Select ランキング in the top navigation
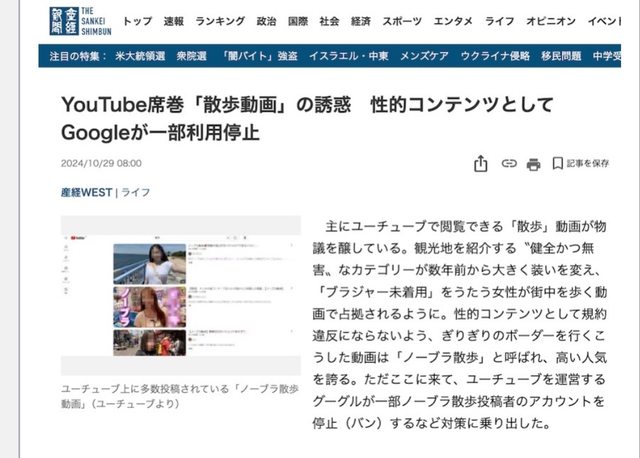This screenshot has width=640, height=458. coord(219,20)
